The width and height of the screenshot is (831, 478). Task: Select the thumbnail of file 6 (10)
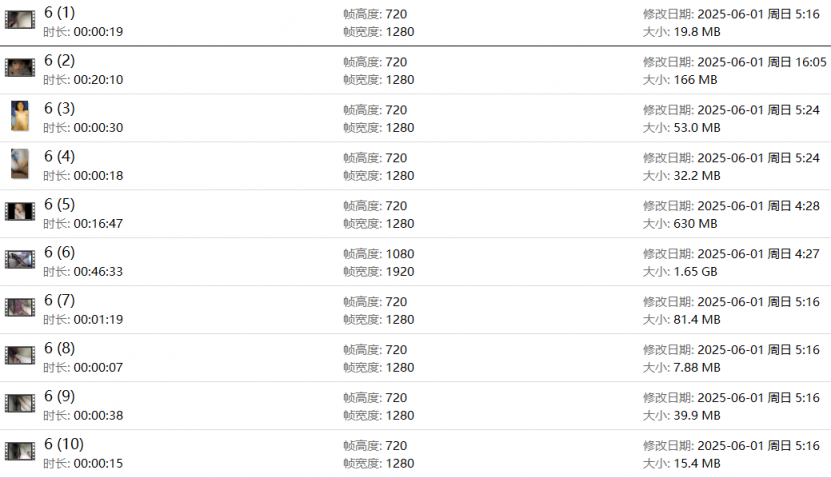point(20,452)
